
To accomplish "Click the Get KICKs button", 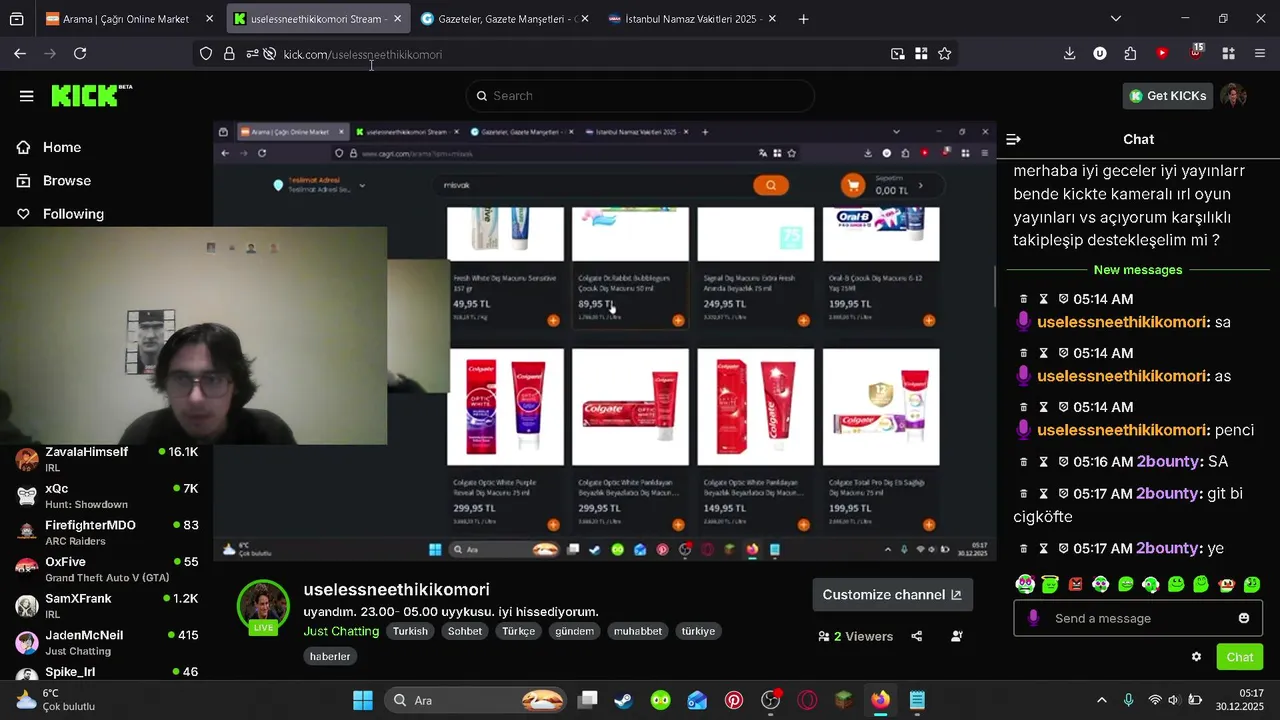I will click(1167, 96).
